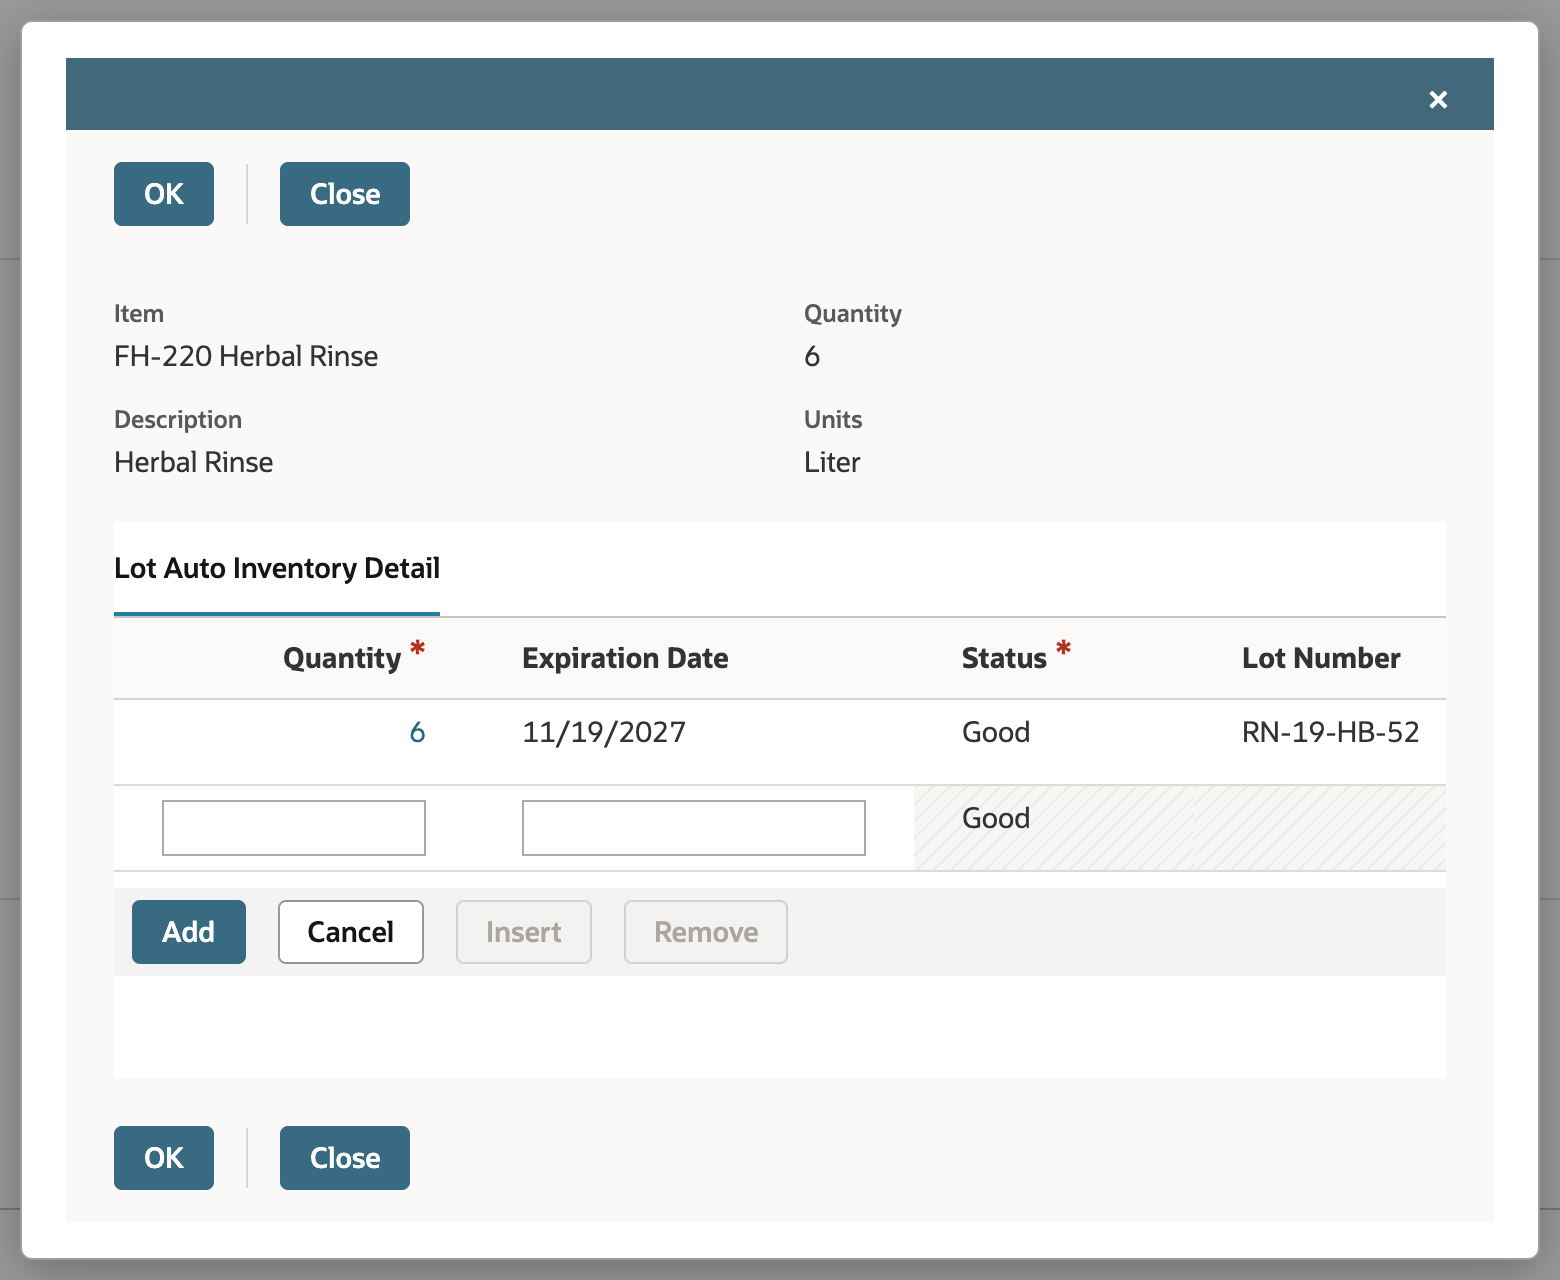Viewport: 1560px width, 1280px height.
Task: Select the RN-19-HB-52 lot number cell
Action: coord(1330,732)
